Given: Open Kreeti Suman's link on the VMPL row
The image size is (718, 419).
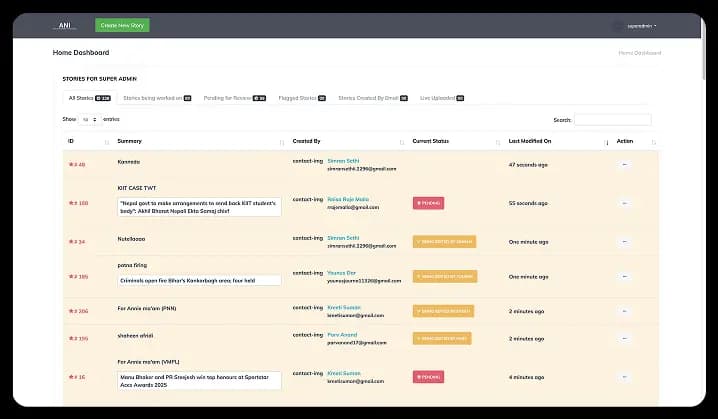Looking at the screenshot, I should [344, 373].
